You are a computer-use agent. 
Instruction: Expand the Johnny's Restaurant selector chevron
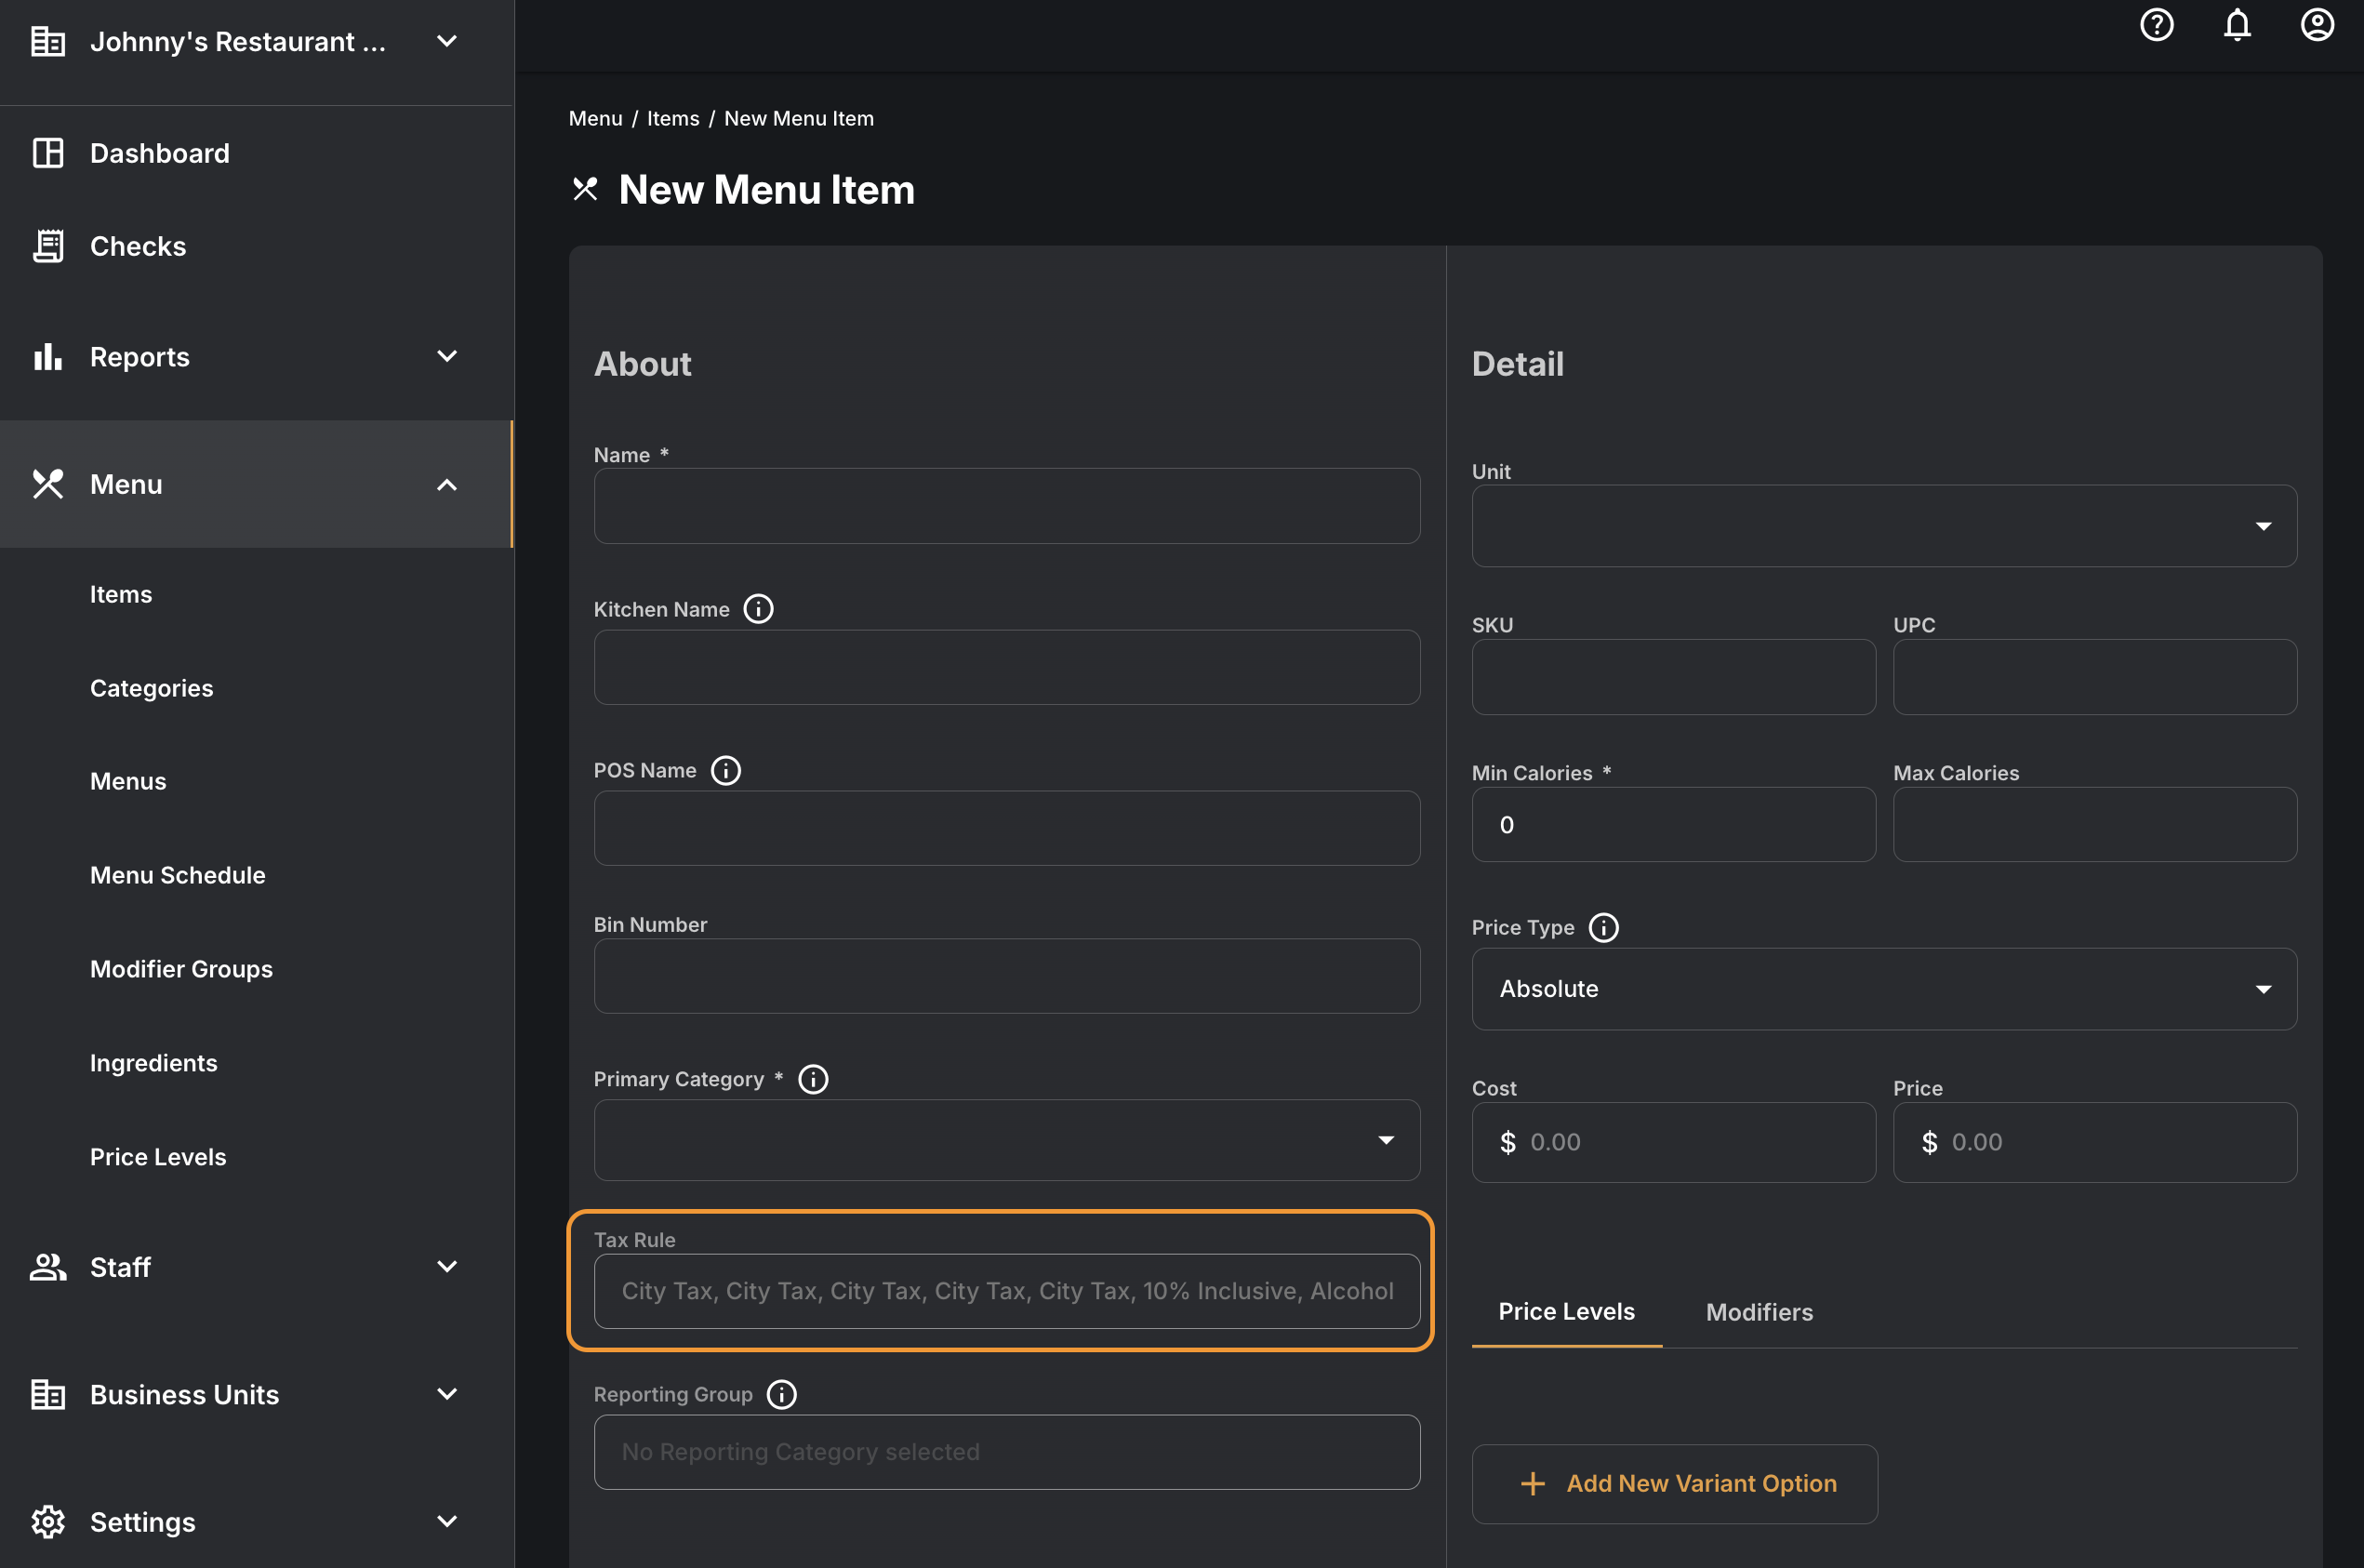coord(447,41)
